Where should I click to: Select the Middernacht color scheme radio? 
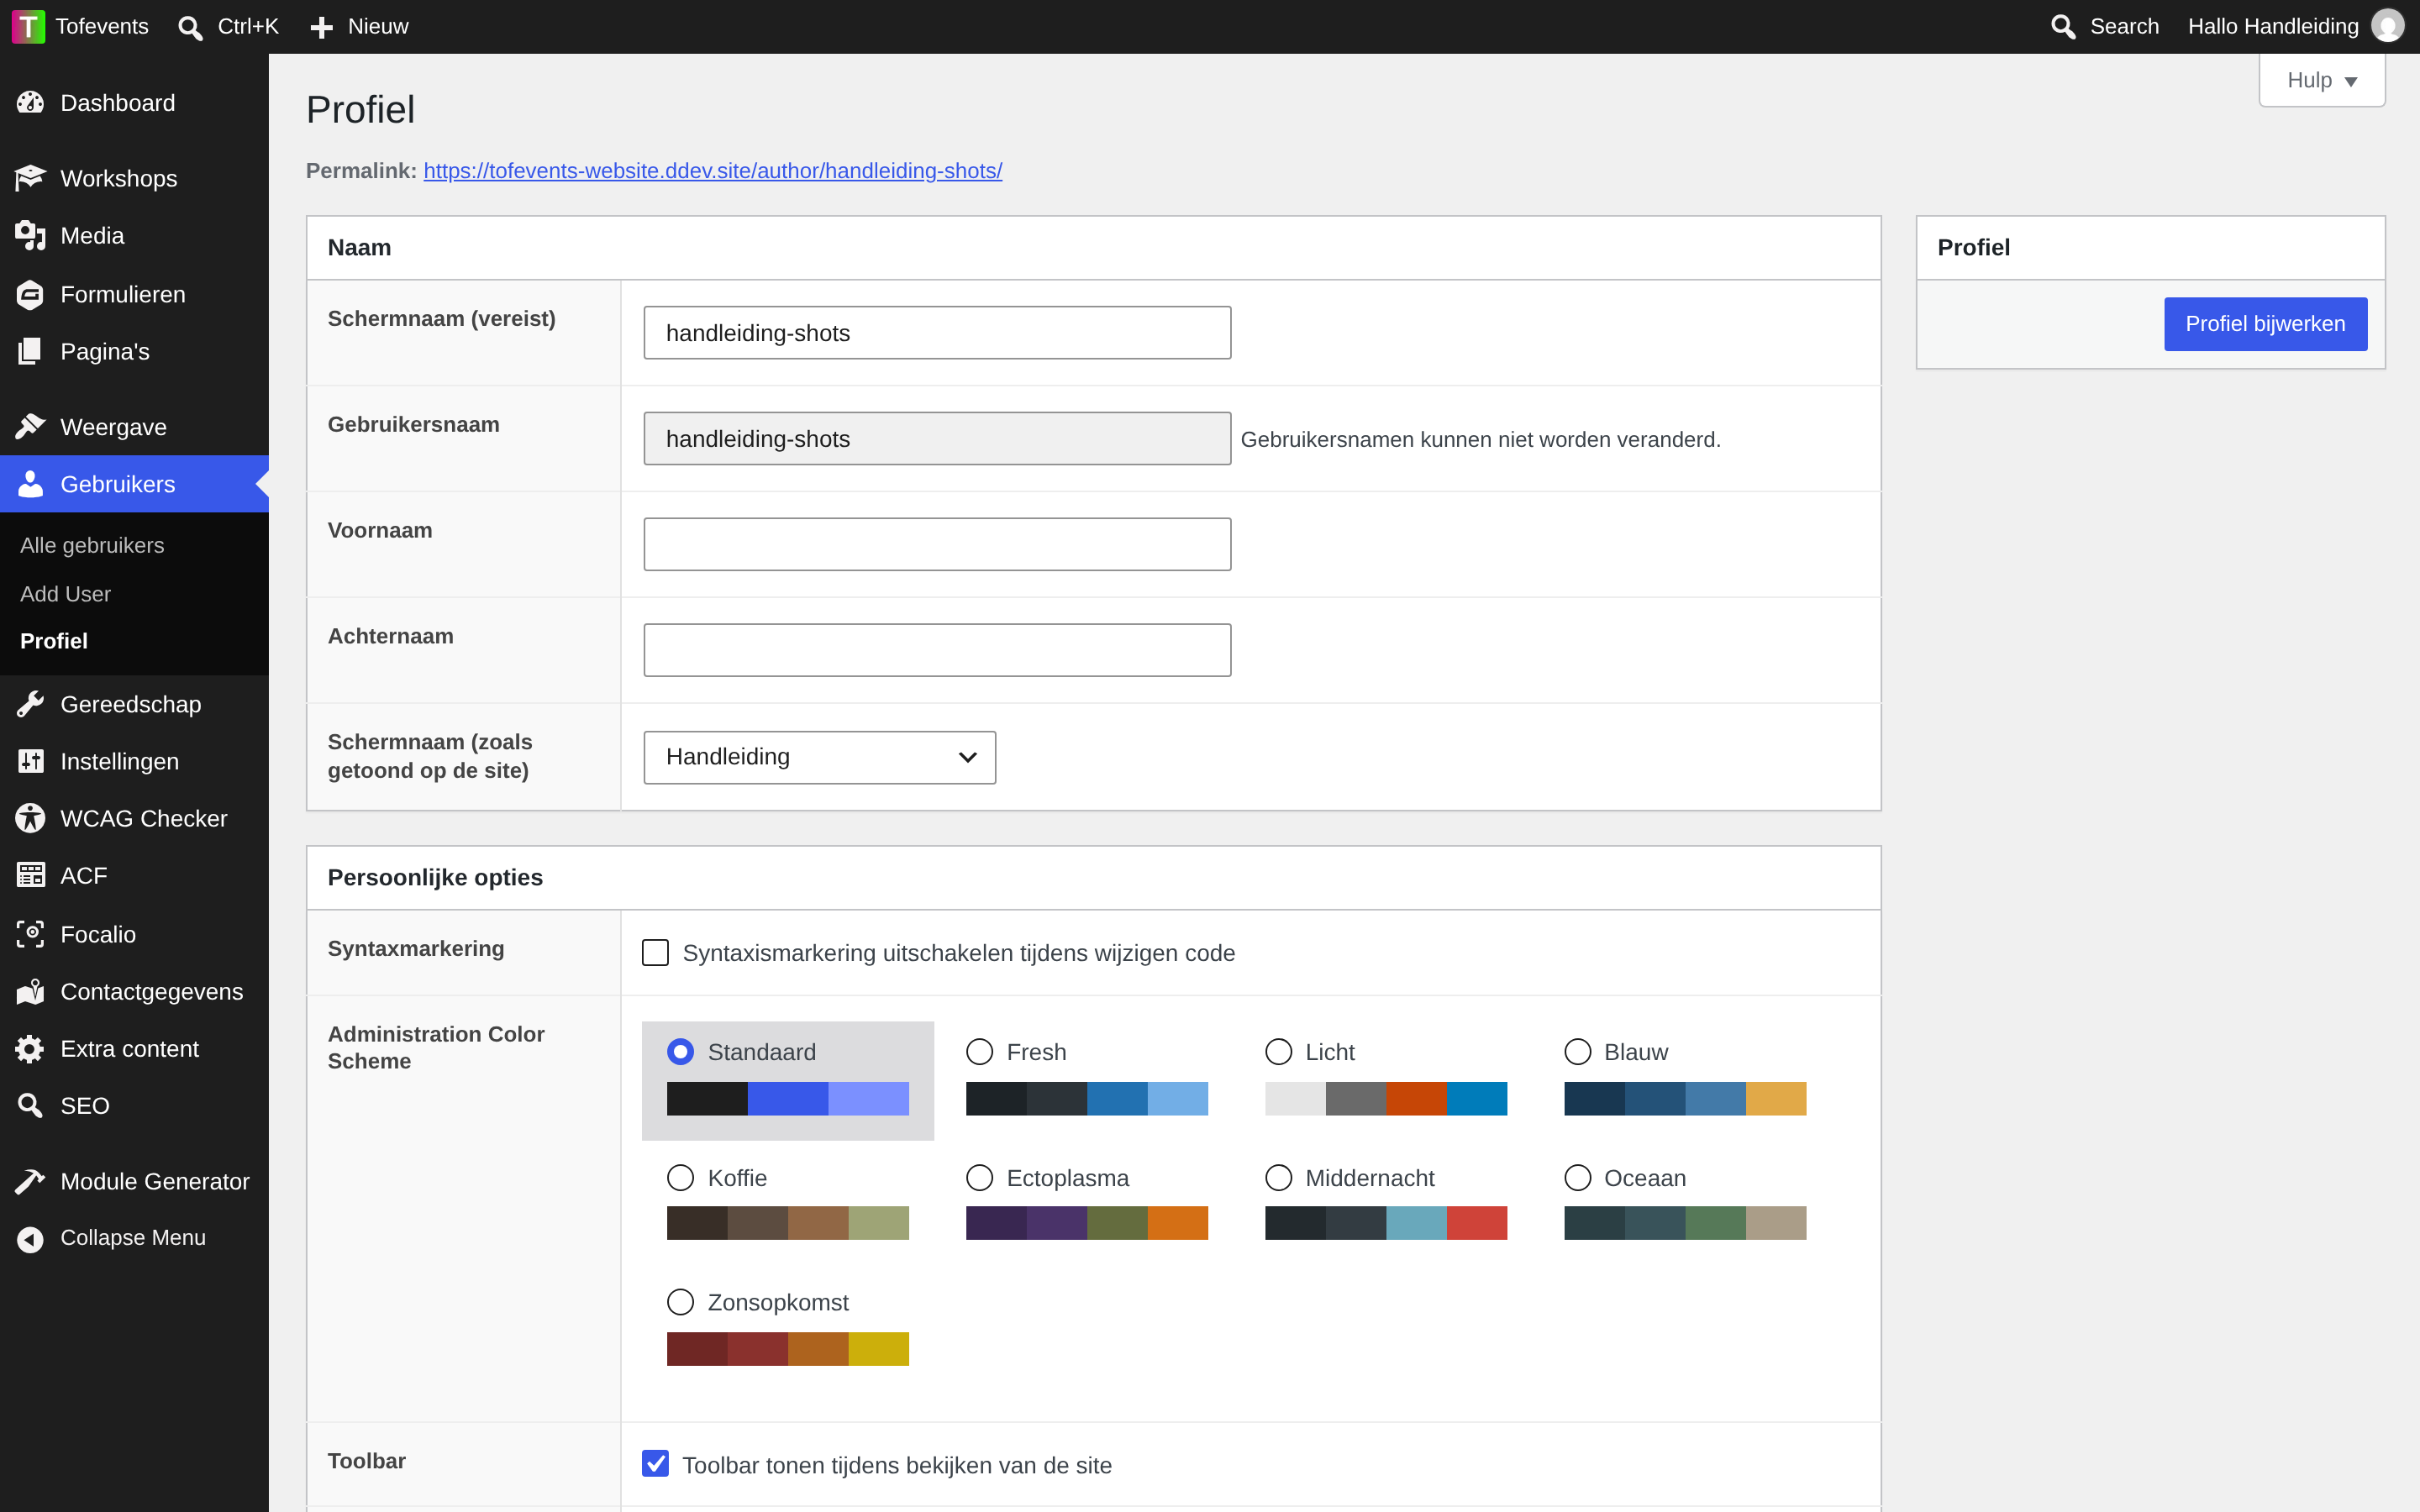tap(1278, 1178)
